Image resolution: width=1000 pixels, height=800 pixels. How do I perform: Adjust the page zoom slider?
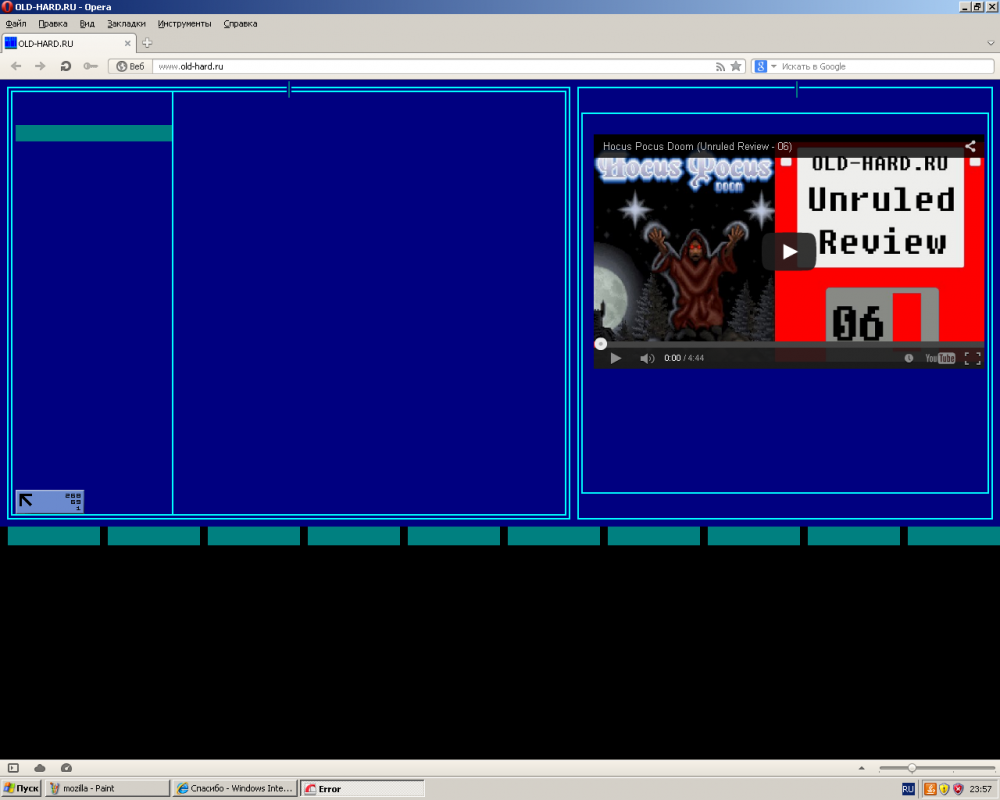tap(912, 768)
